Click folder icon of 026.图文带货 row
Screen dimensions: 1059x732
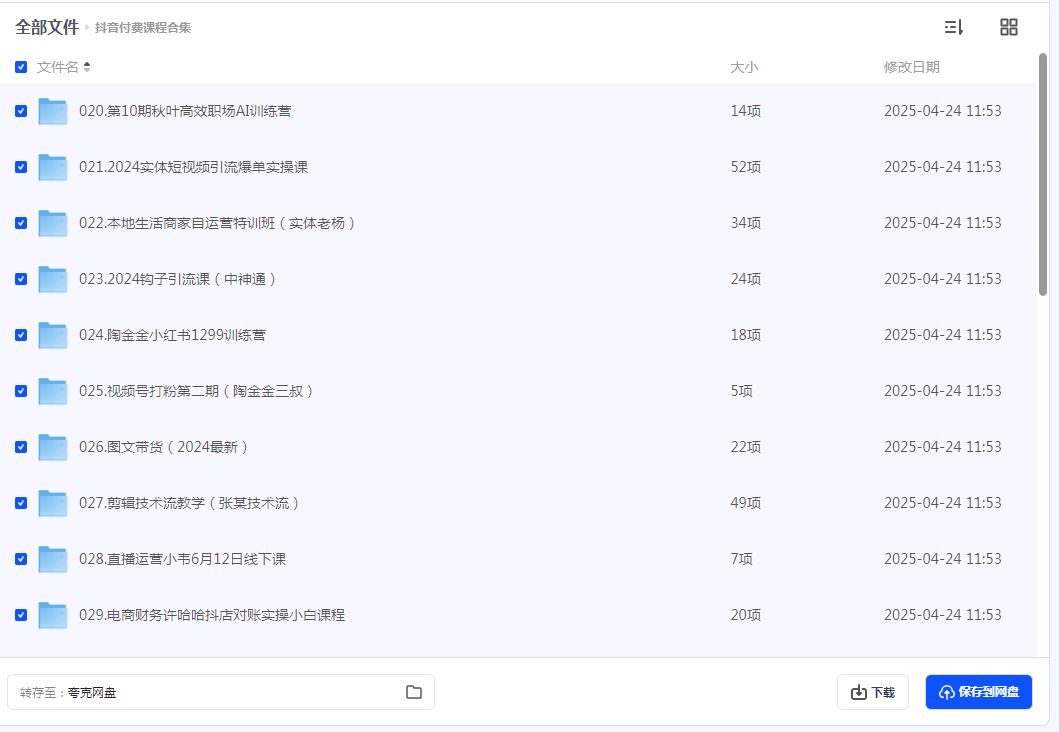point(52,447)
